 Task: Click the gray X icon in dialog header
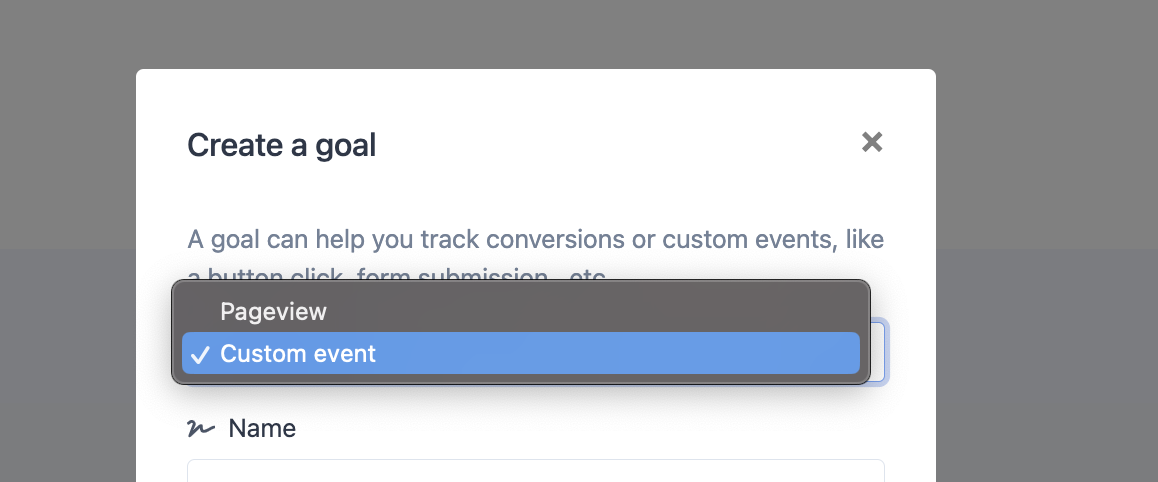coord(872,142)
